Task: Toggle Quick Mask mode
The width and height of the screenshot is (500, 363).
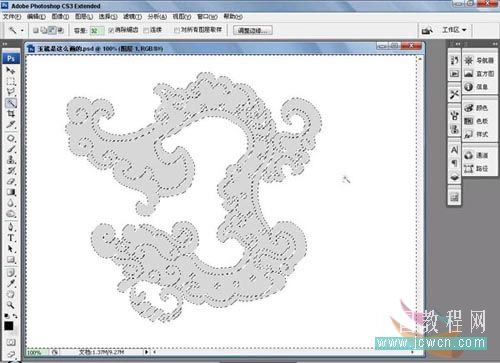Action: 11,342
